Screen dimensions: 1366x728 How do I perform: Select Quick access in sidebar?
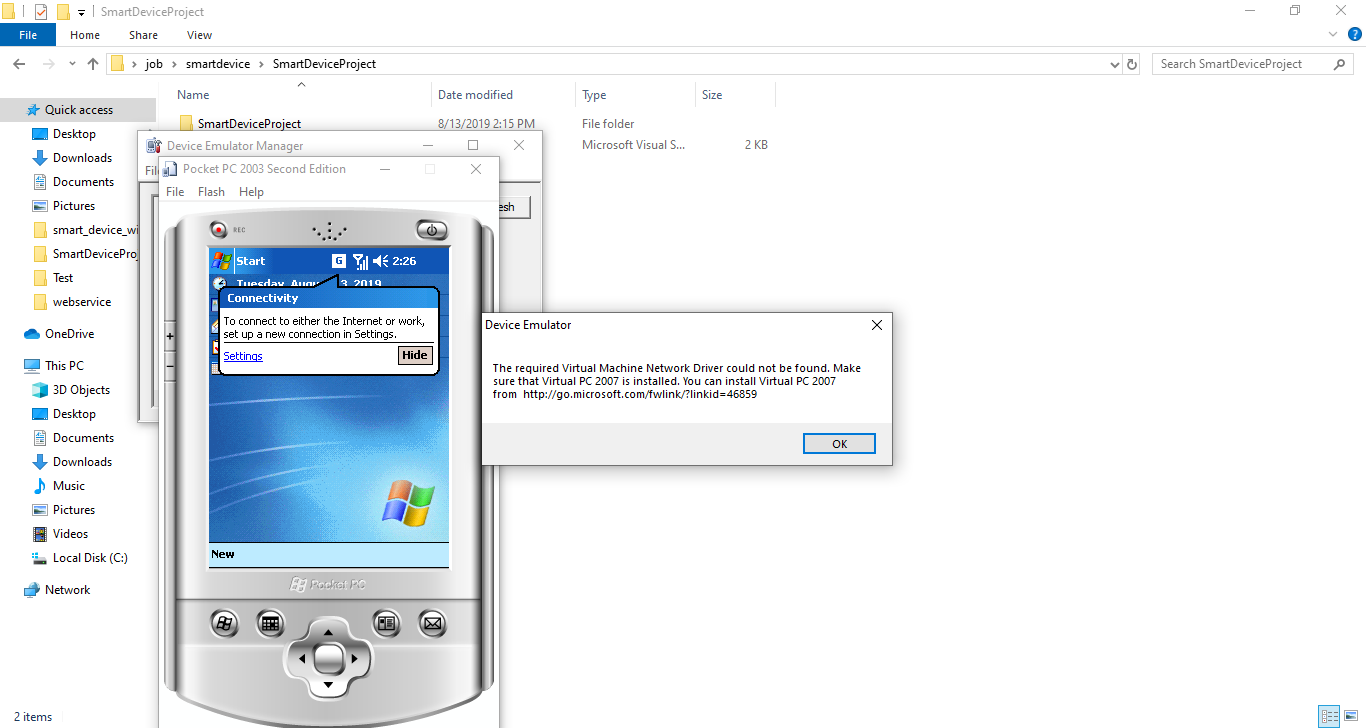pyautogui.click(x=78, y=110)
